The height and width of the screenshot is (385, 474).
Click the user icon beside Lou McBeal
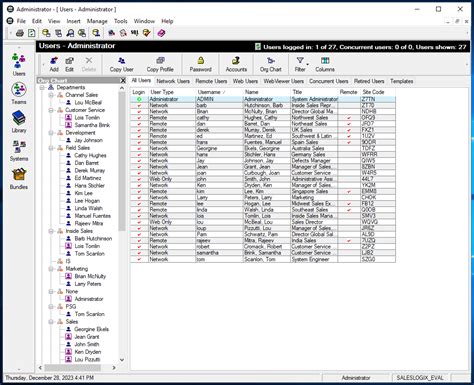coord(68,102)
